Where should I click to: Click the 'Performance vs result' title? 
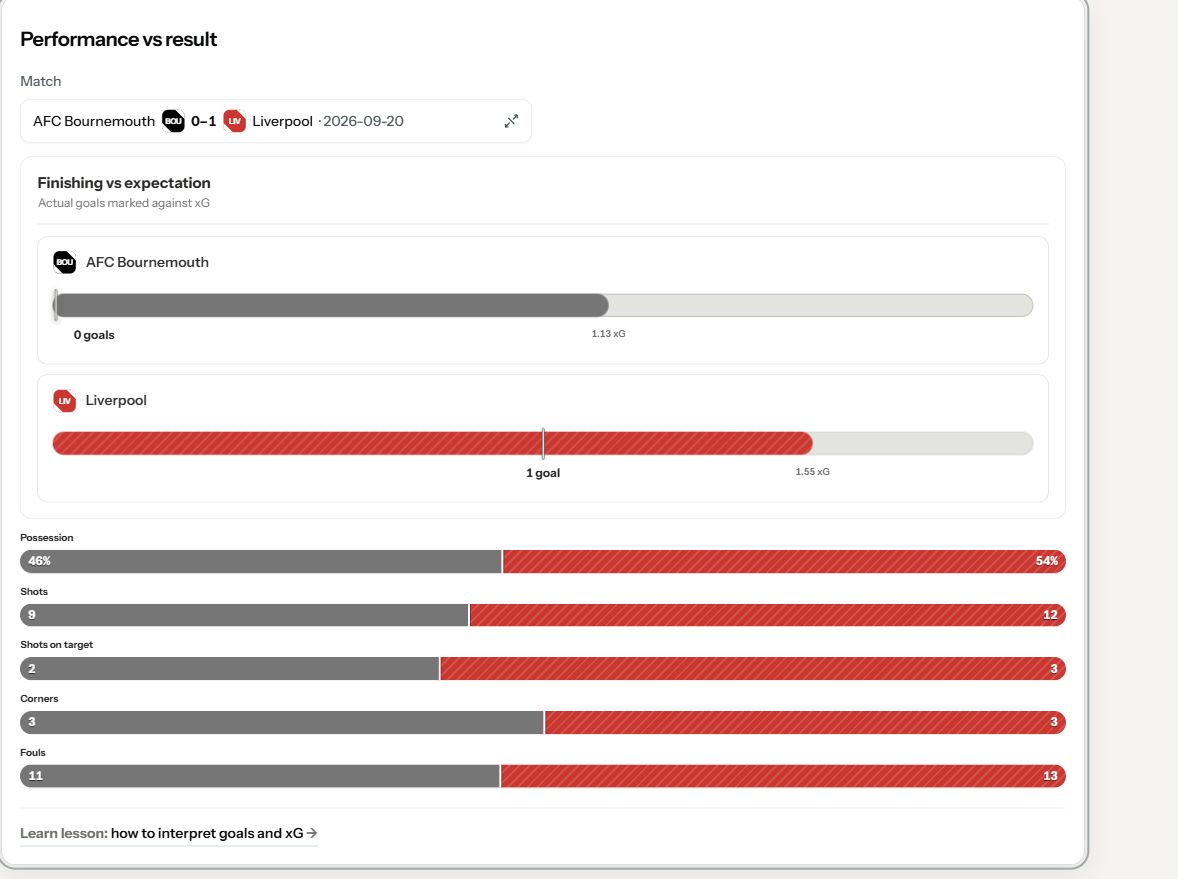[119, 39]
